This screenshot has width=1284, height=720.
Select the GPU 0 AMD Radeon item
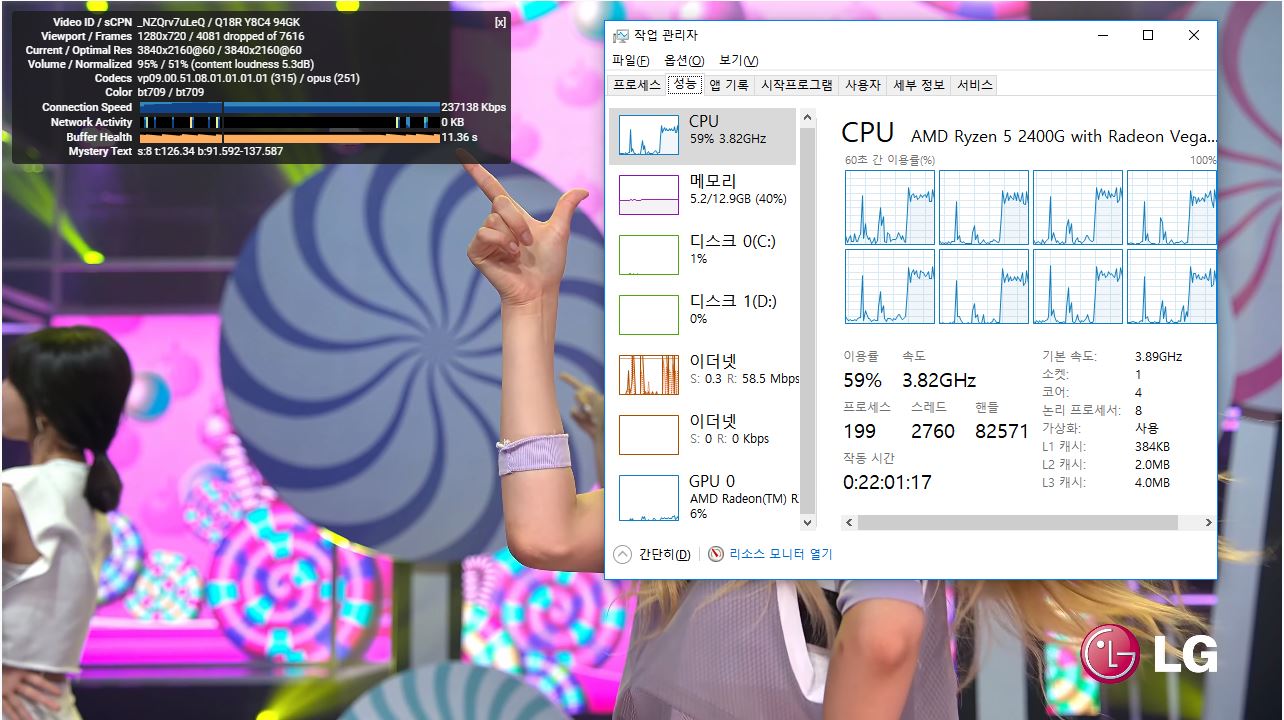click(x=702, y=497)
